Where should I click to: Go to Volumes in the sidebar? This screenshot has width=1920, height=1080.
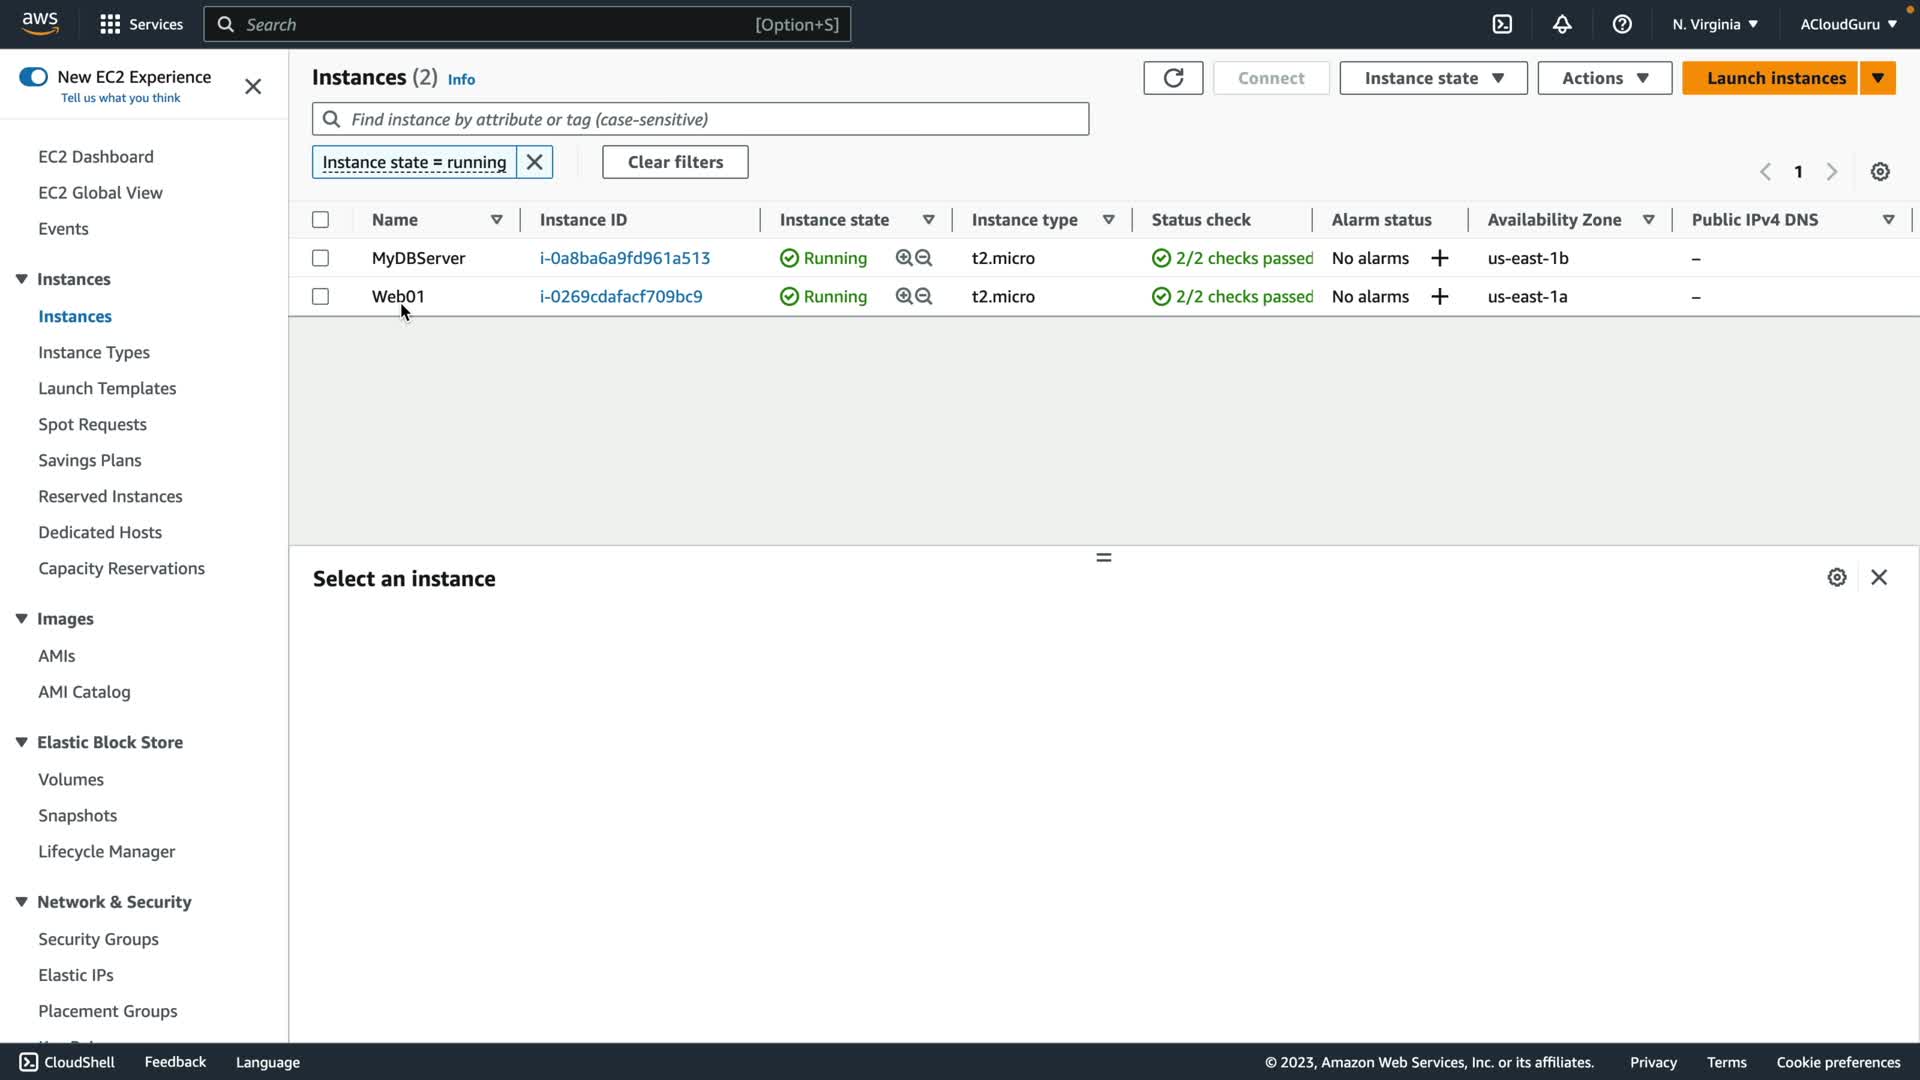pyautogui.click(x=71, y=779)
